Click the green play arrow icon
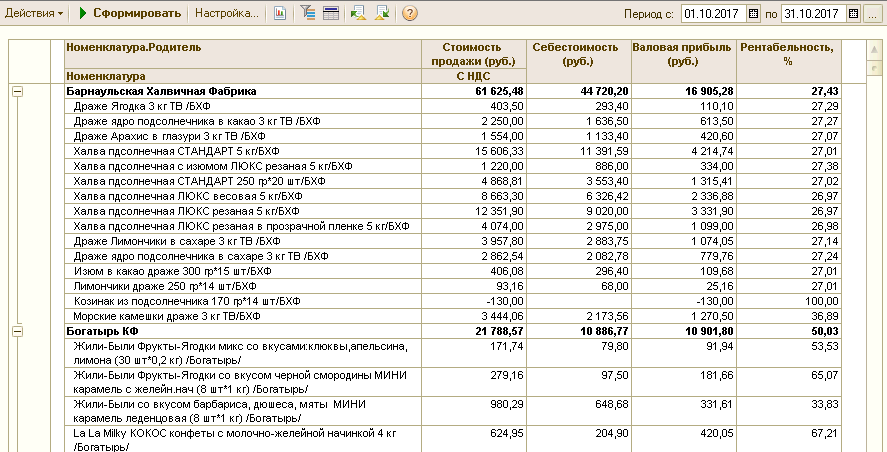This screenshot has height=452, width=887. coord(82,14)
